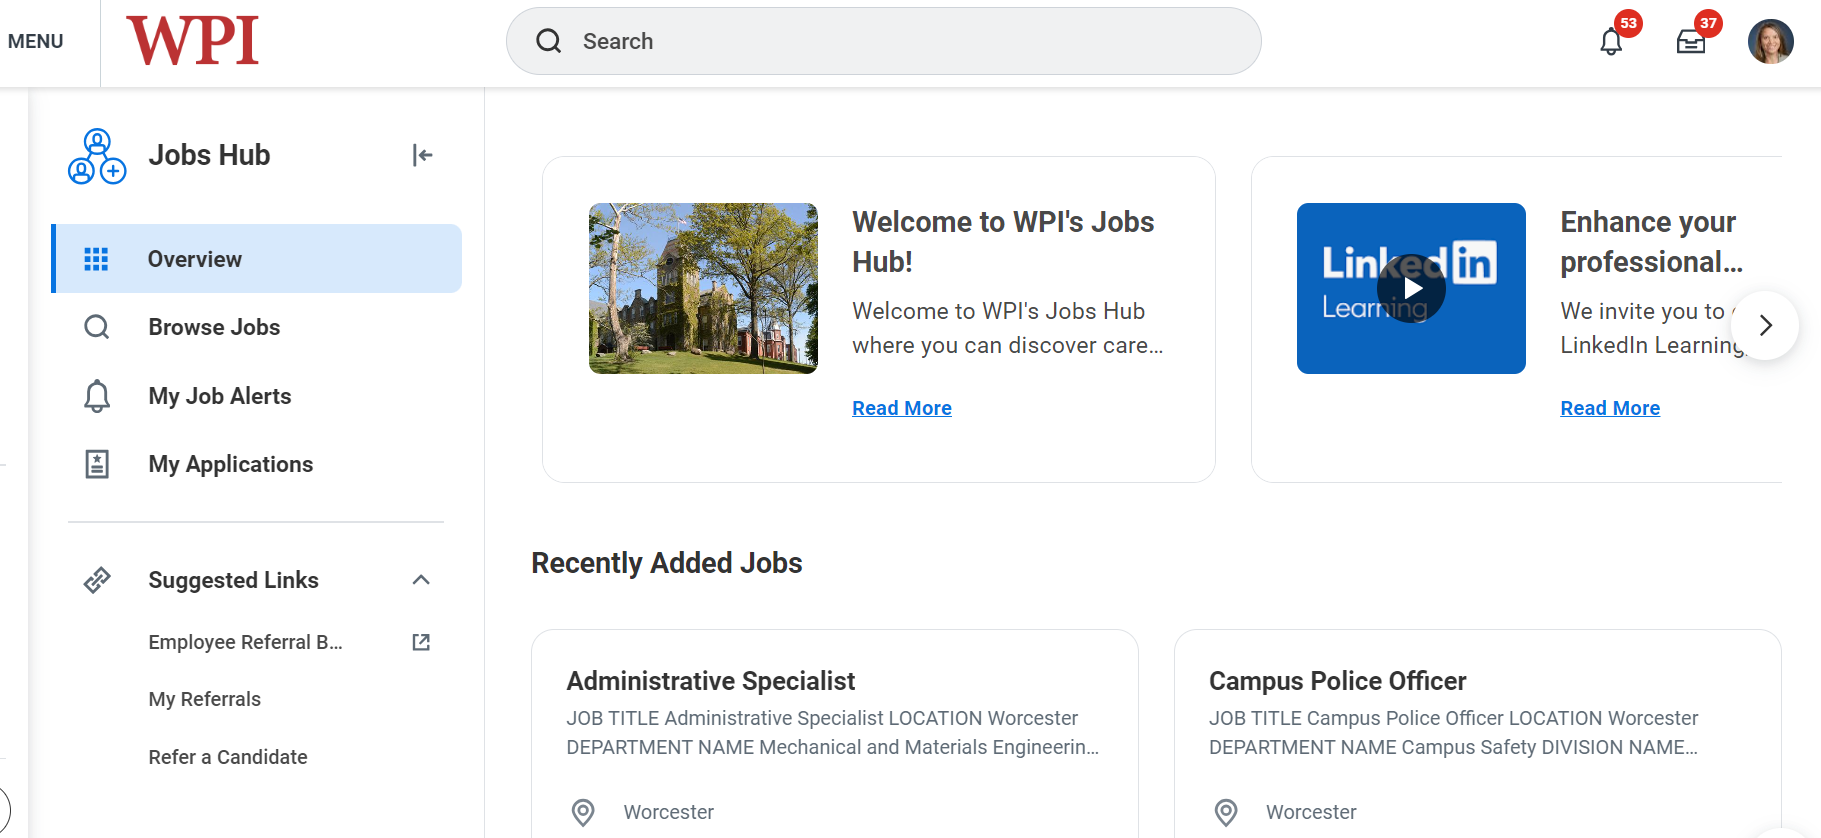The image size is (1821, 838).
Task: Play the LinkedIn Learning video
Action: pos(1411,288)
